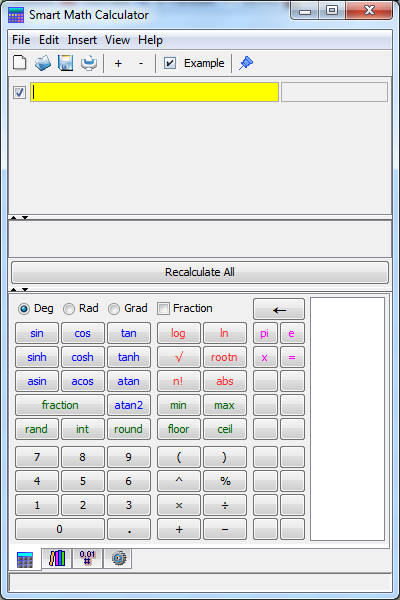Screen dimensions: 400x600
Task: Click the pushpin stay-on-top icon
Action: click(246, 63)
